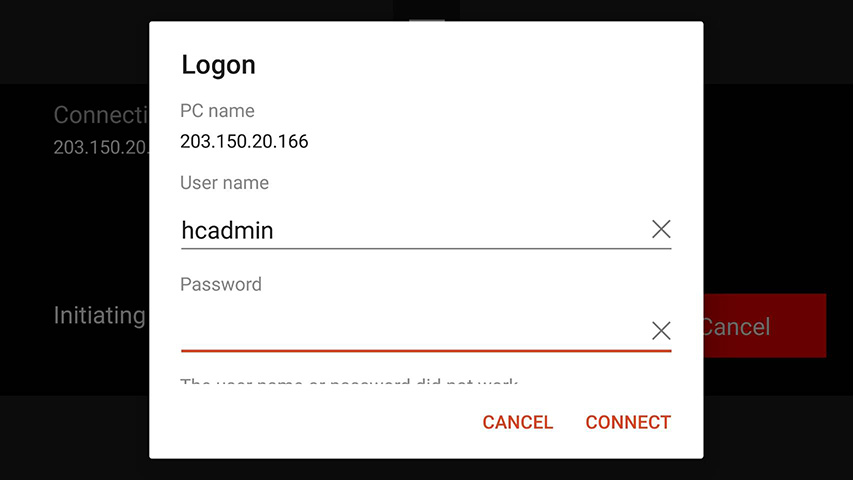Click the "User name" field label

click(x=224, y=183)
